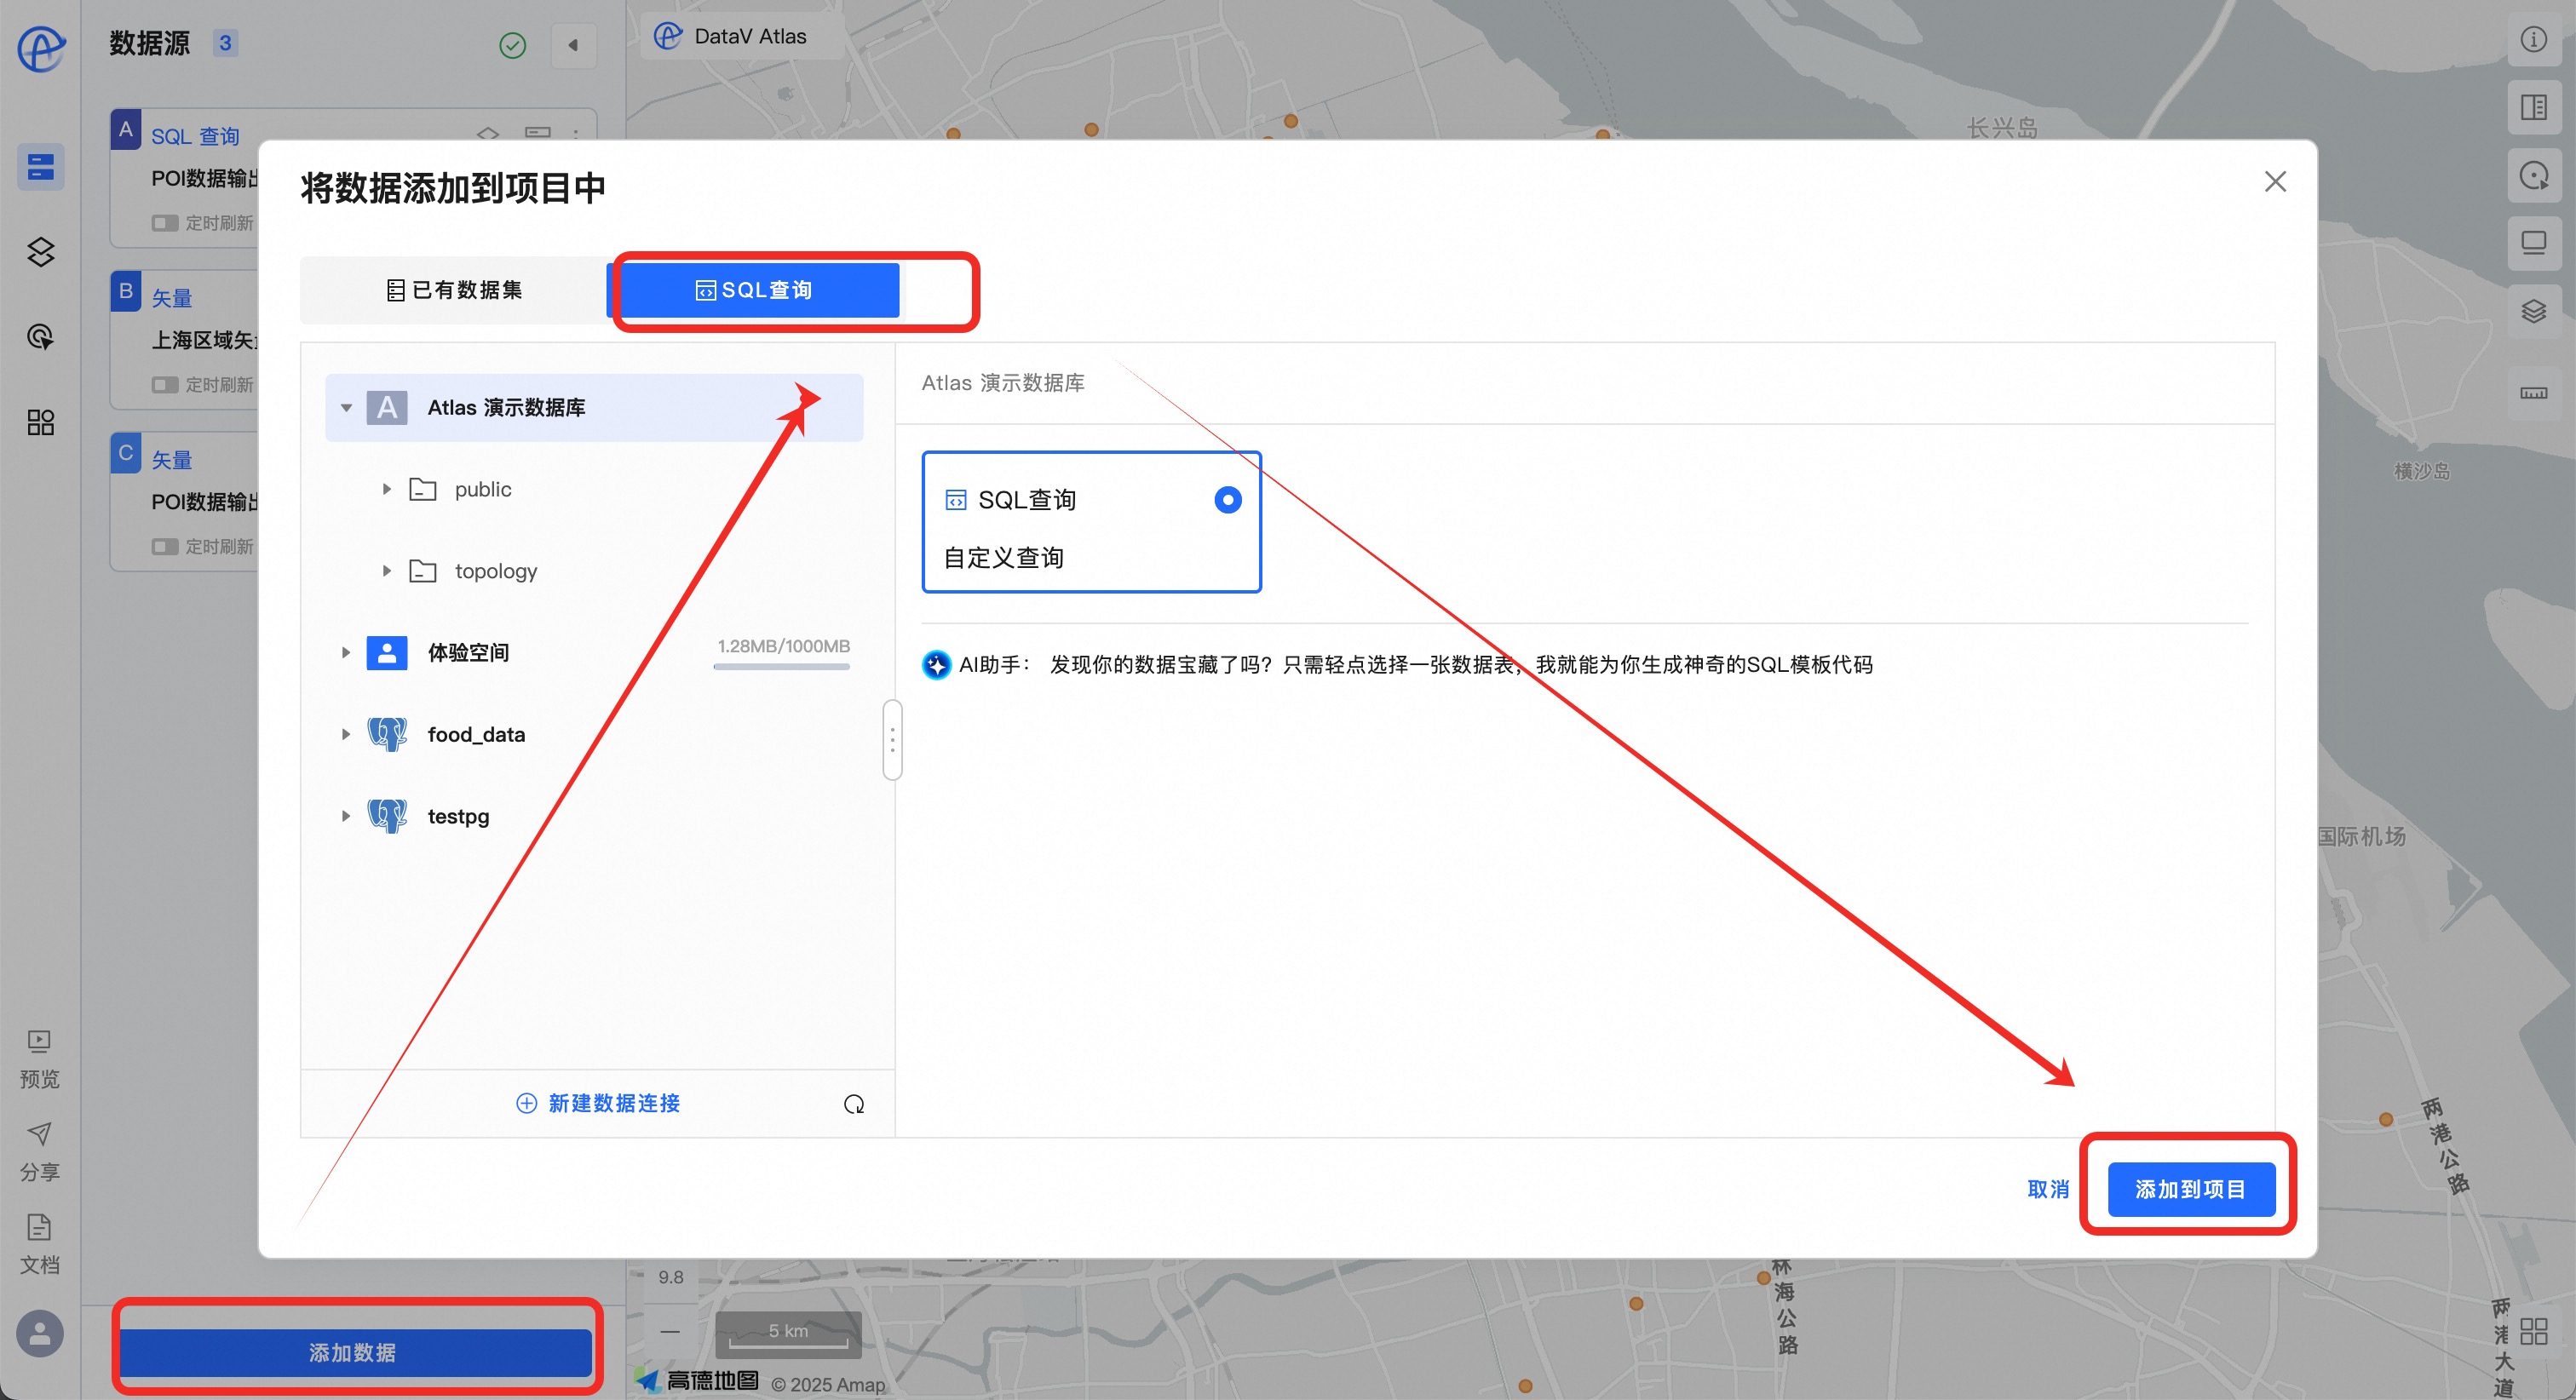2576x1400 pixels.
Task: Expand the public schema folder
Action: pos(387,489)
